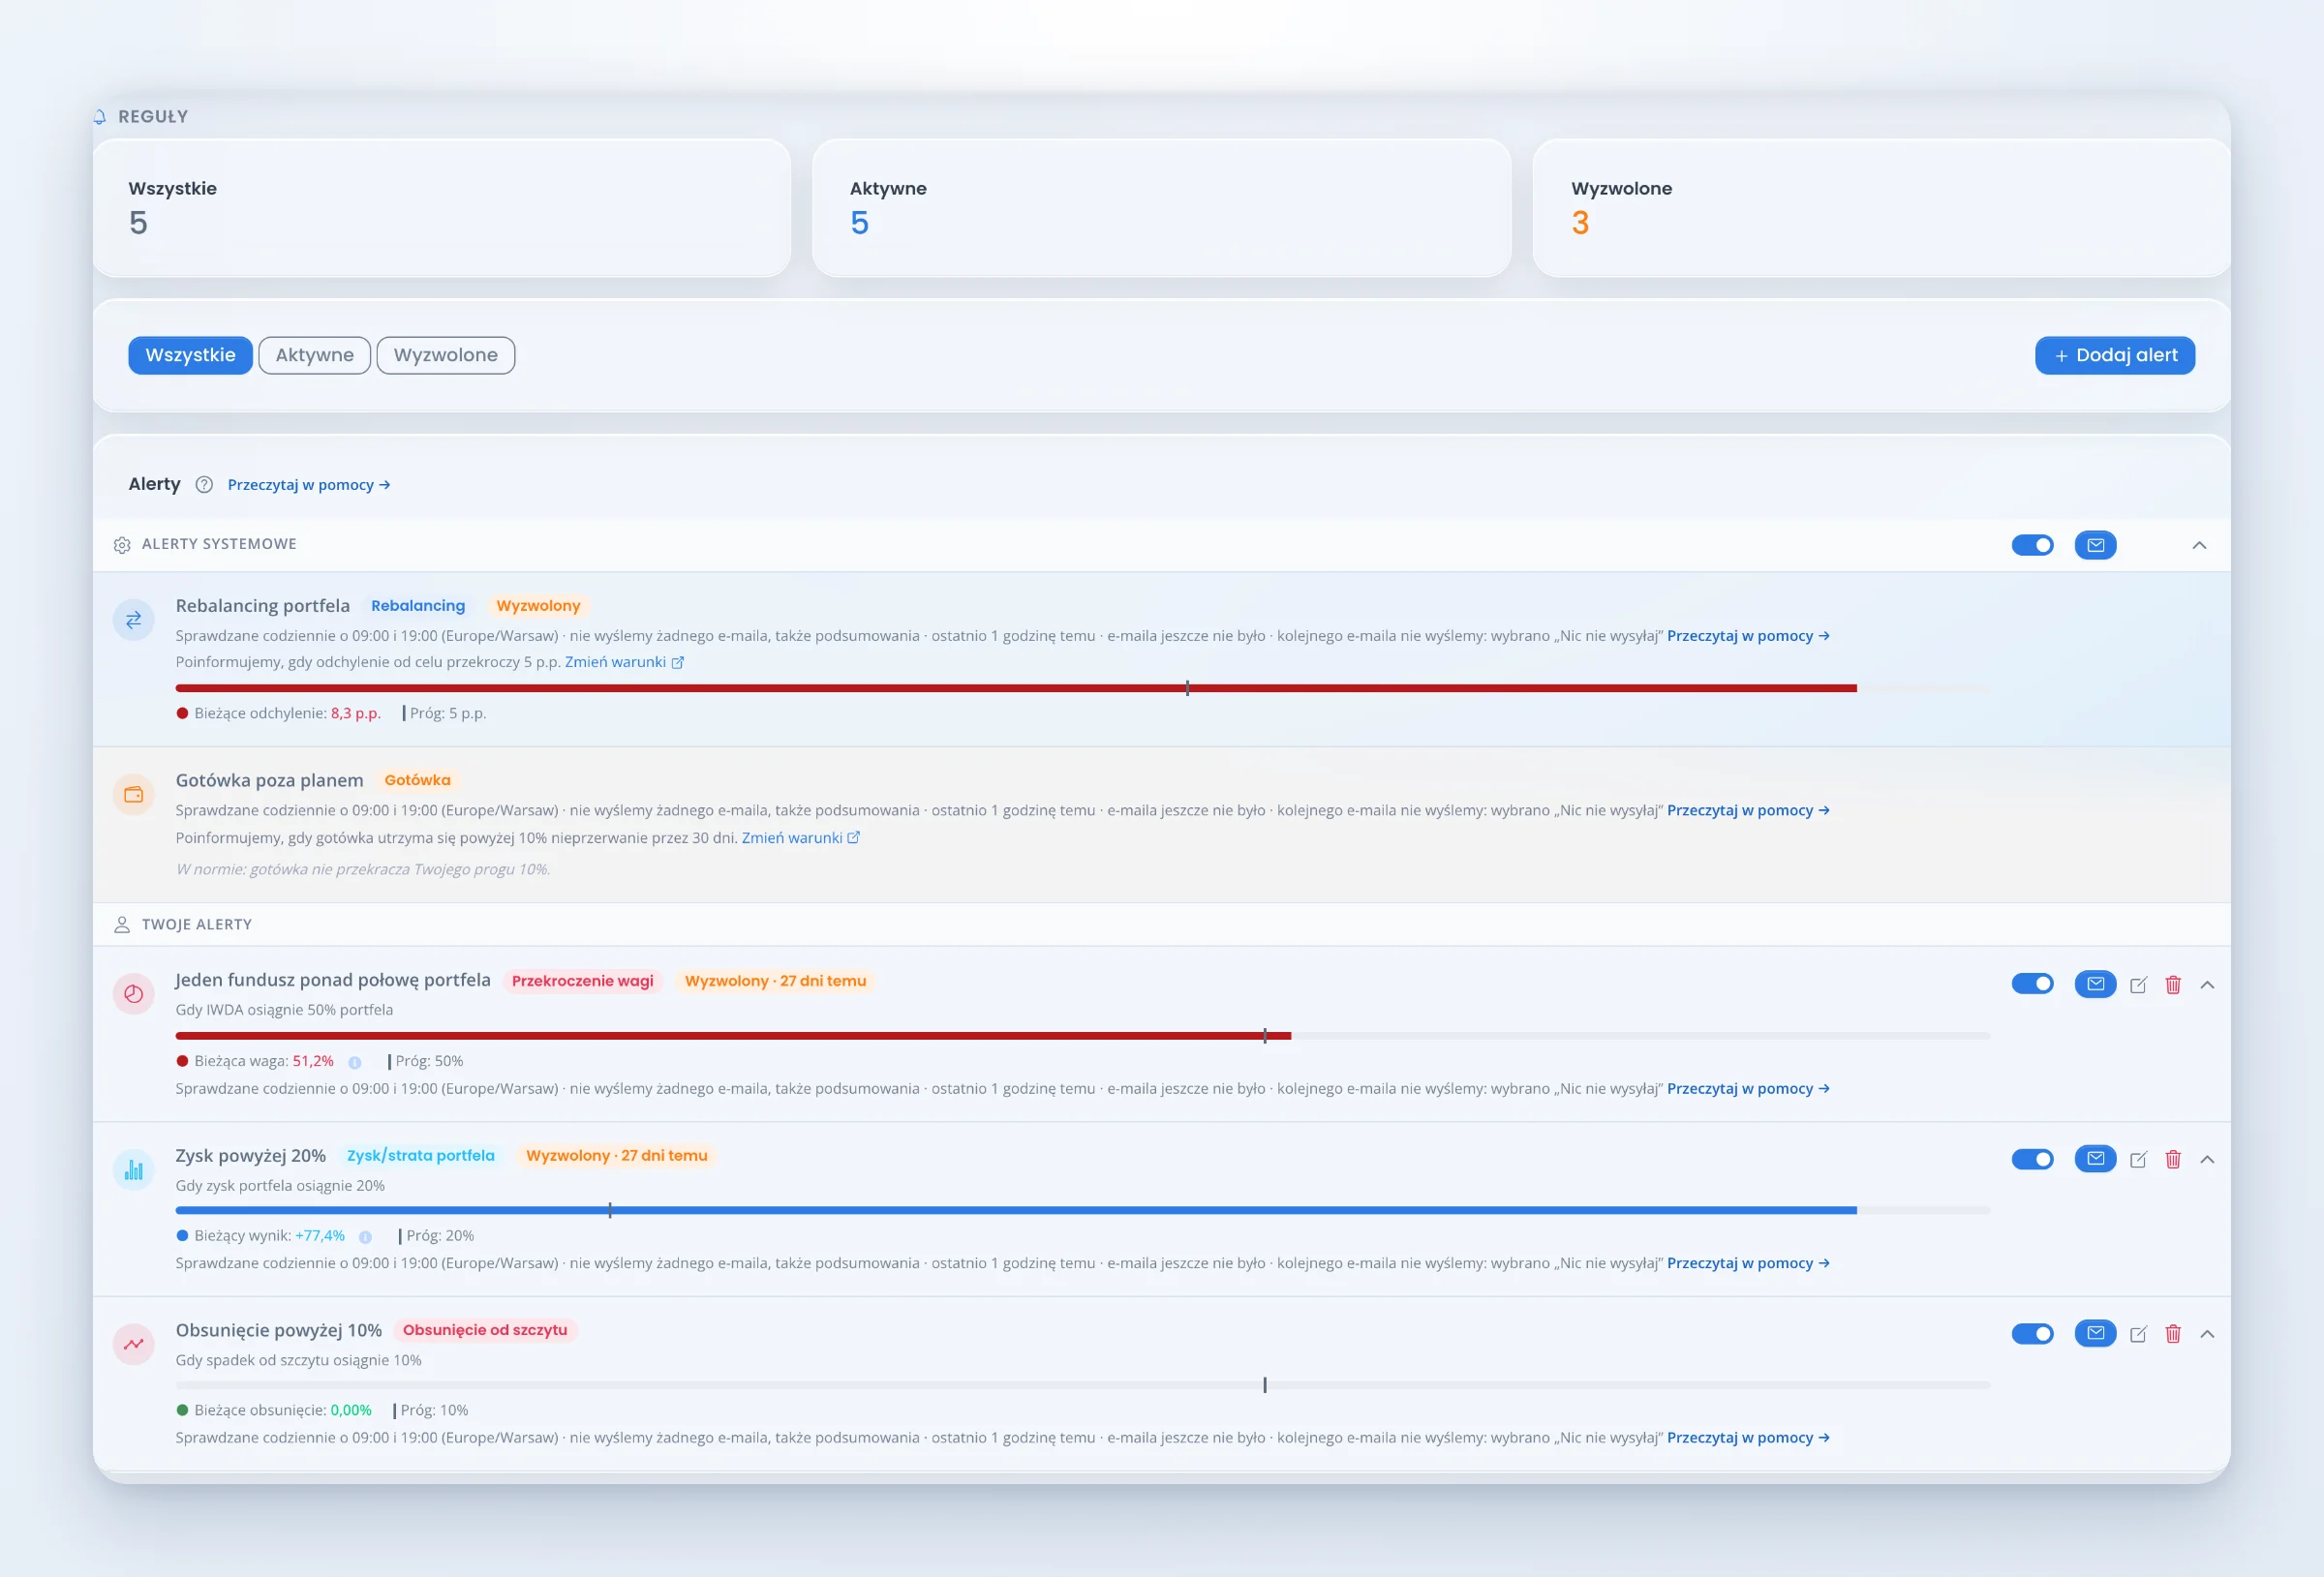Toggle email notifications for Obsunięcie powyżej 10%

tap(2095, 1333)
